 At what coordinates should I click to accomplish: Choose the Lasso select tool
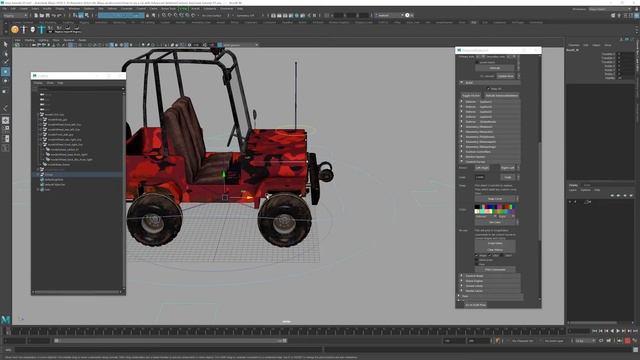click(x=5, y=53)
